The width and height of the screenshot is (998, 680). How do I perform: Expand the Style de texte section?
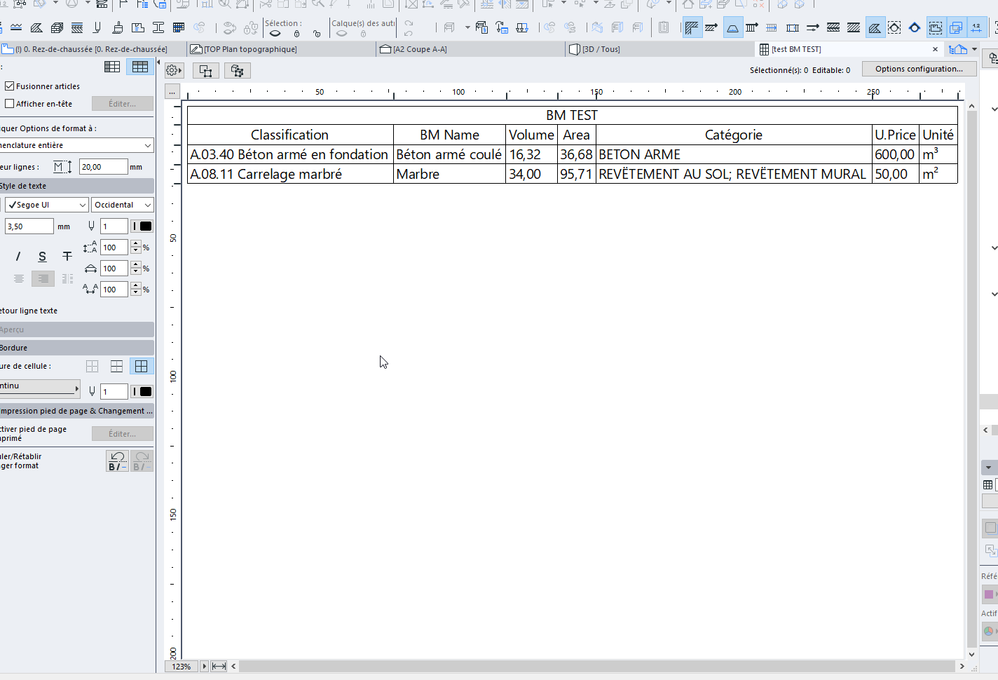(x=76, y=186)
